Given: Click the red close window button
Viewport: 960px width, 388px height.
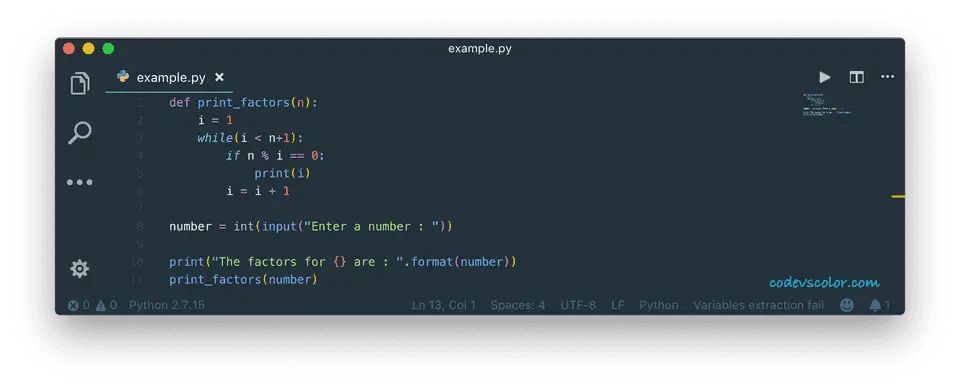Looking at the screenshot, I should point(69,48).
